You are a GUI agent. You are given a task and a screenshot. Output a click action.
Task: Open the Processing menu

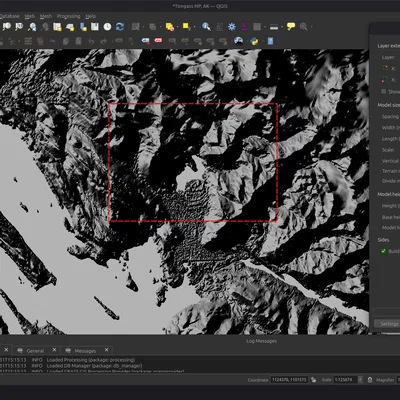pos(68,16)
